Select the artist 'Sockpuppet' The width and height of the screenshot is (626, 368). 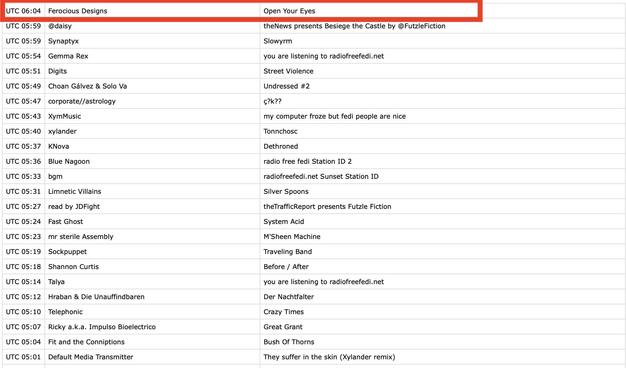[x=67, y=252]
